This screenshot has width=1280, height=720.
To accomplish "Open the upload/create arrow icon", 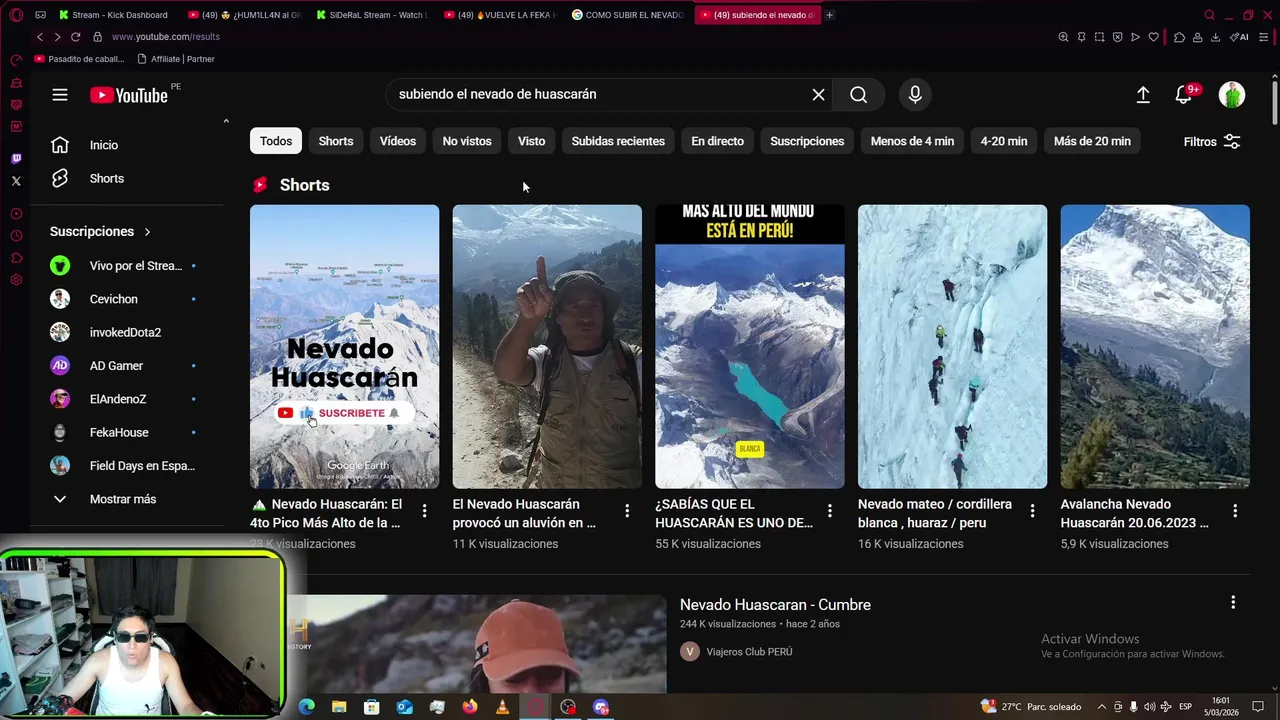I will point(1143,95).
